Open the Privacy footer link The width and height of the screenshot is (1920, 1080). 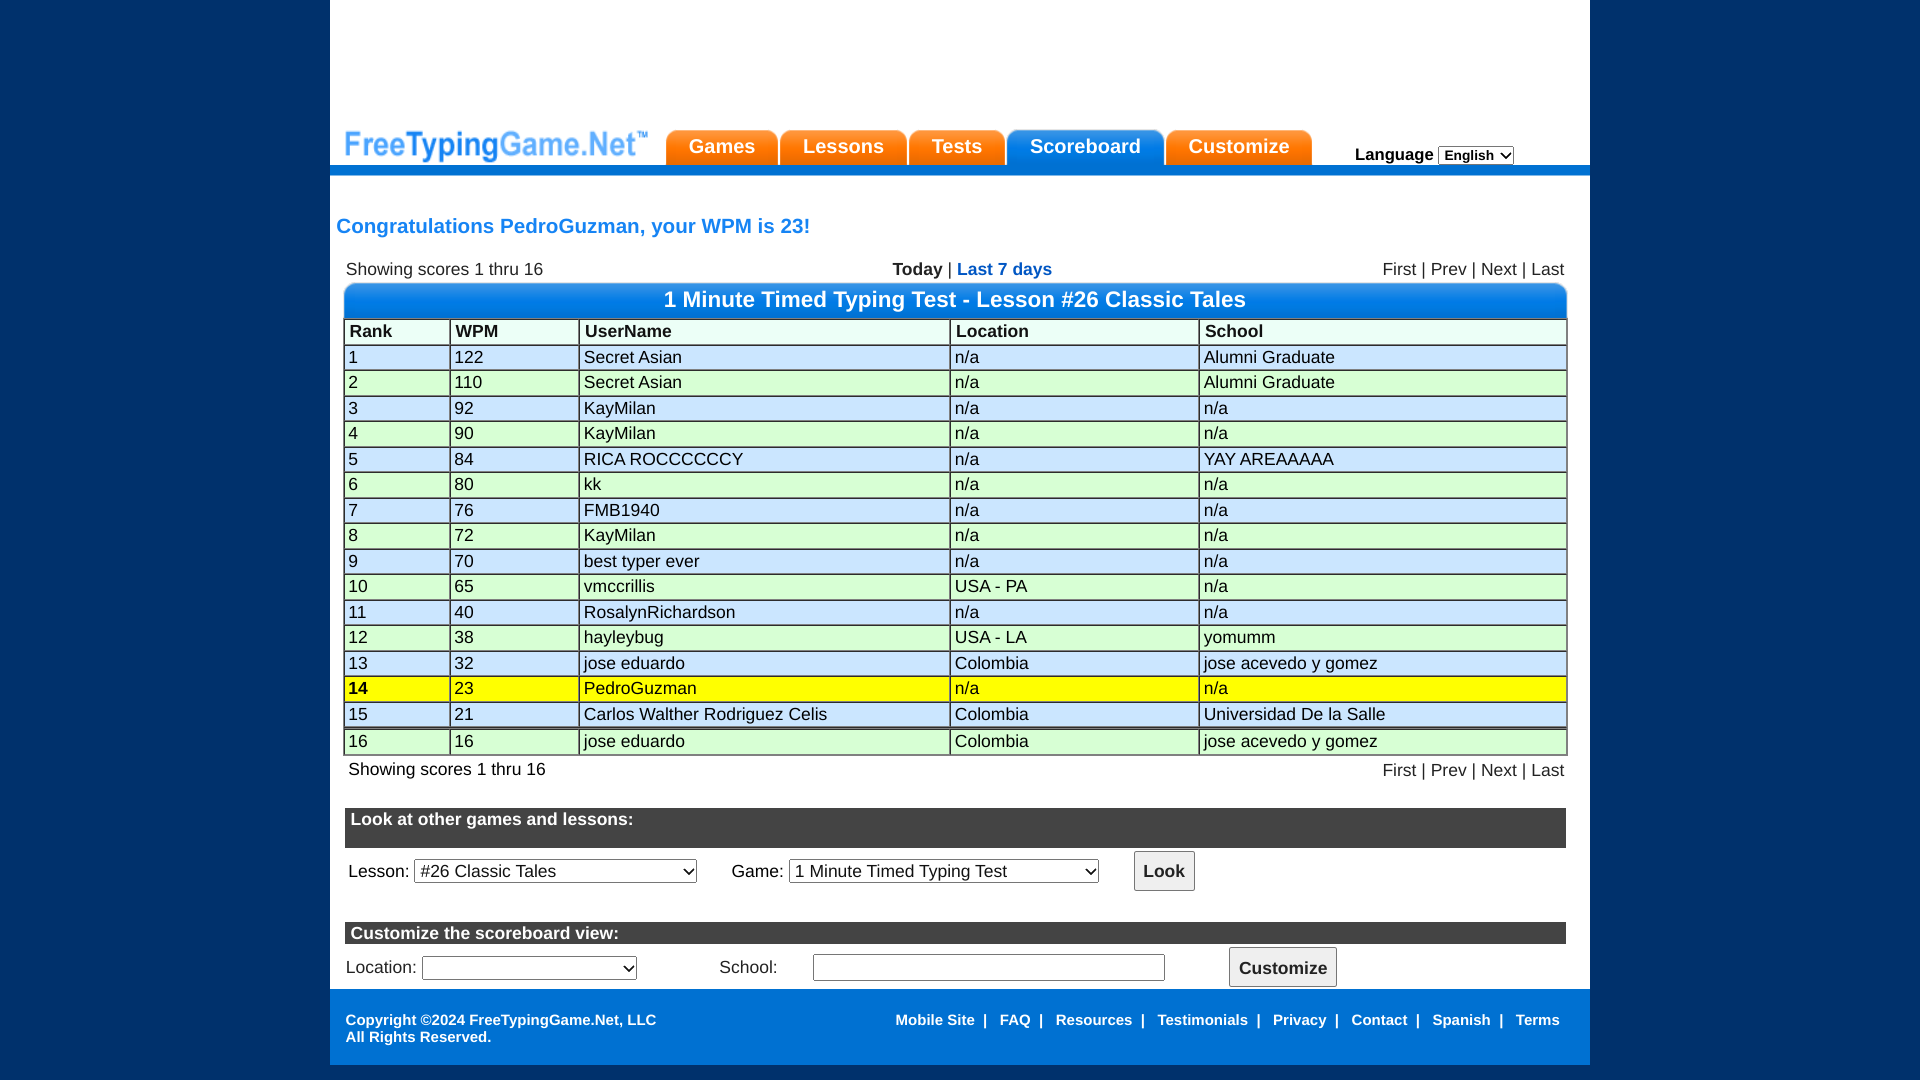tap(1299, 1021)
